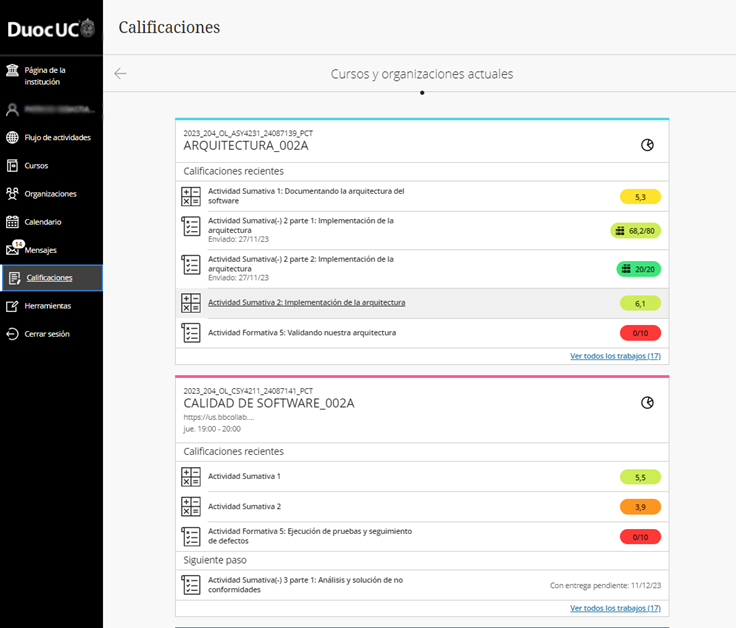This screenshot has width=736, height=628.
Task: Click the Calificaciones gradebook icon
Action: tap(15, 278)
